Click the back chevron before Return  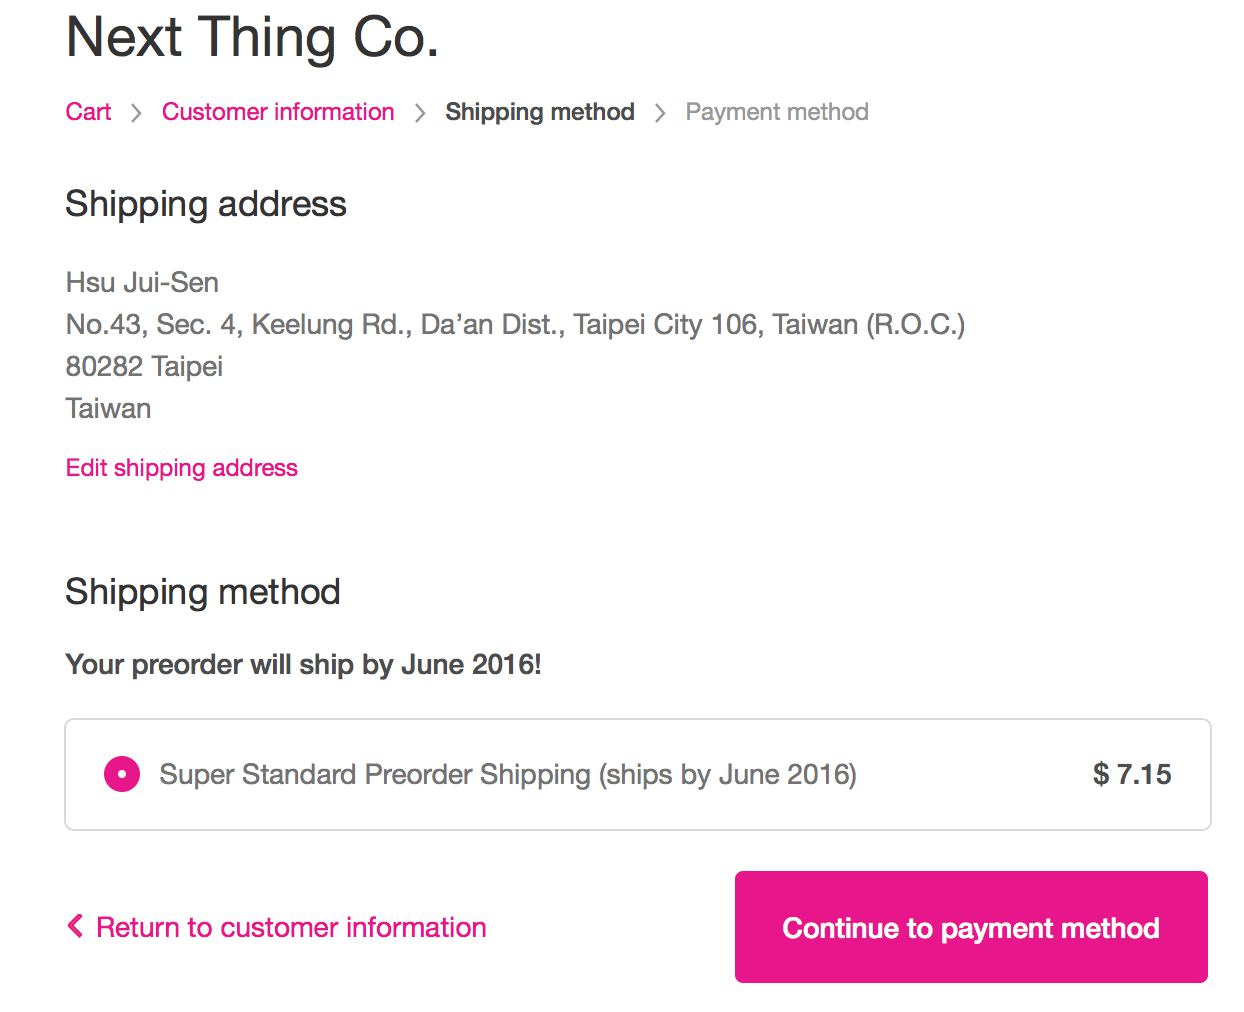(75, 926)
